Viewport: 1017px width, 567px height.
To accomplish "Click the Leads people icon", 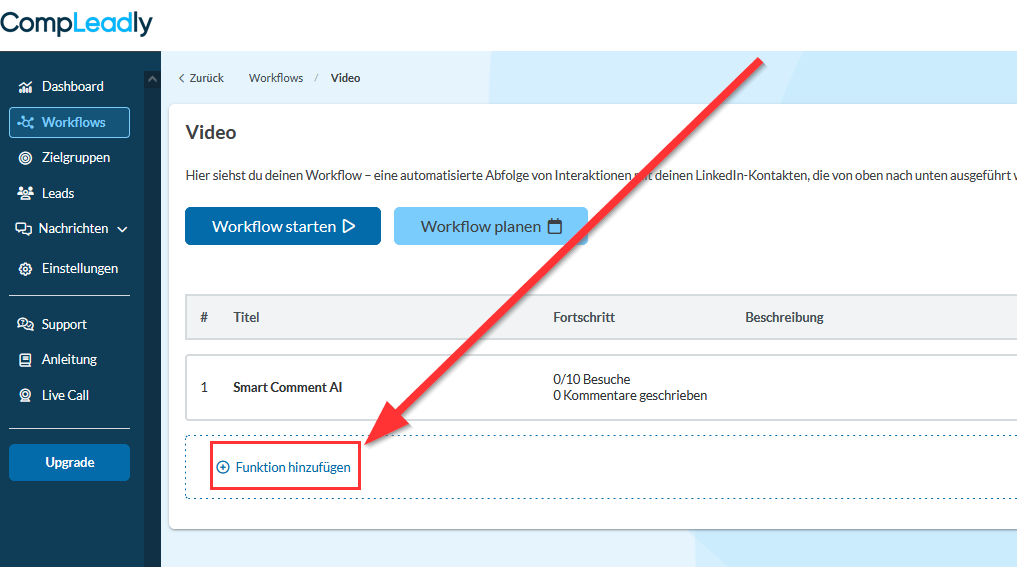I will tap(26, 193).
